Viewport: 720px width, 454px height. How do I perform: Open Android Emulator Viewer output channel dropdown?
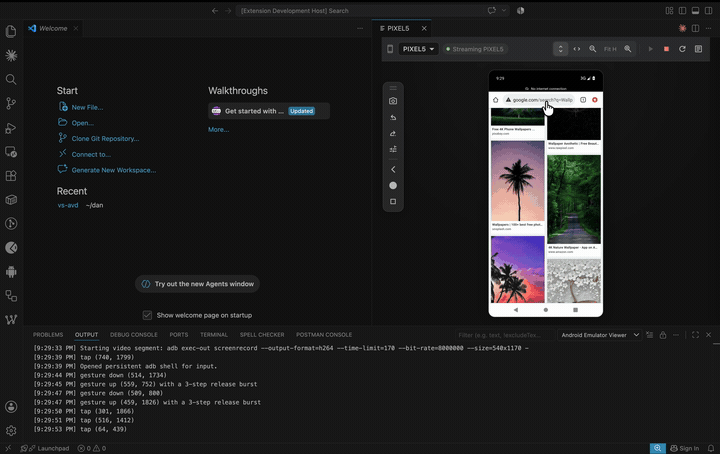pyautogui.click(x=600, y=335)
